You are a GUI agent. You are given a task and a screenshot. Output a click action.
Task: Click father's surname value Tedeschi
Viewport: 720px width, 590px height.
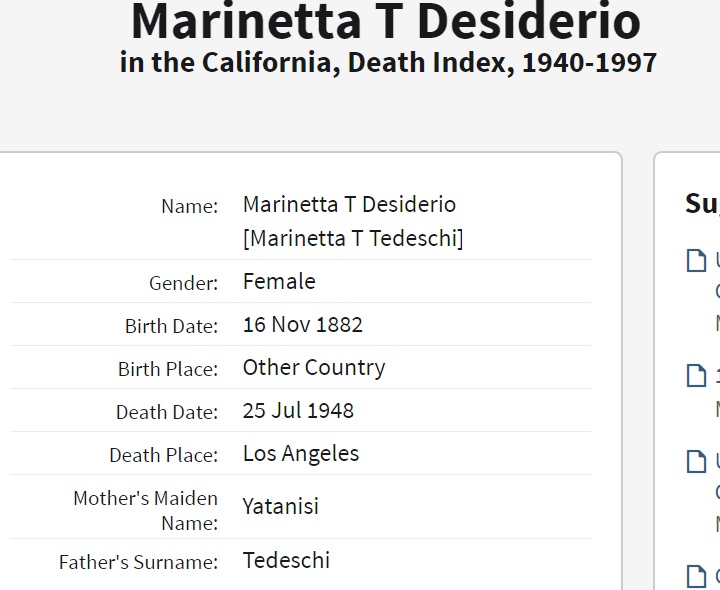tap(286, 561)
